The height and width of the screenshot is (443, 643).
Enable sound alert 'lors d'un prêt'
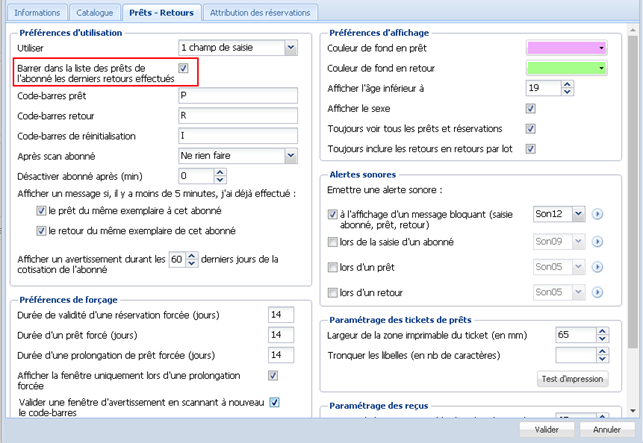333,266
